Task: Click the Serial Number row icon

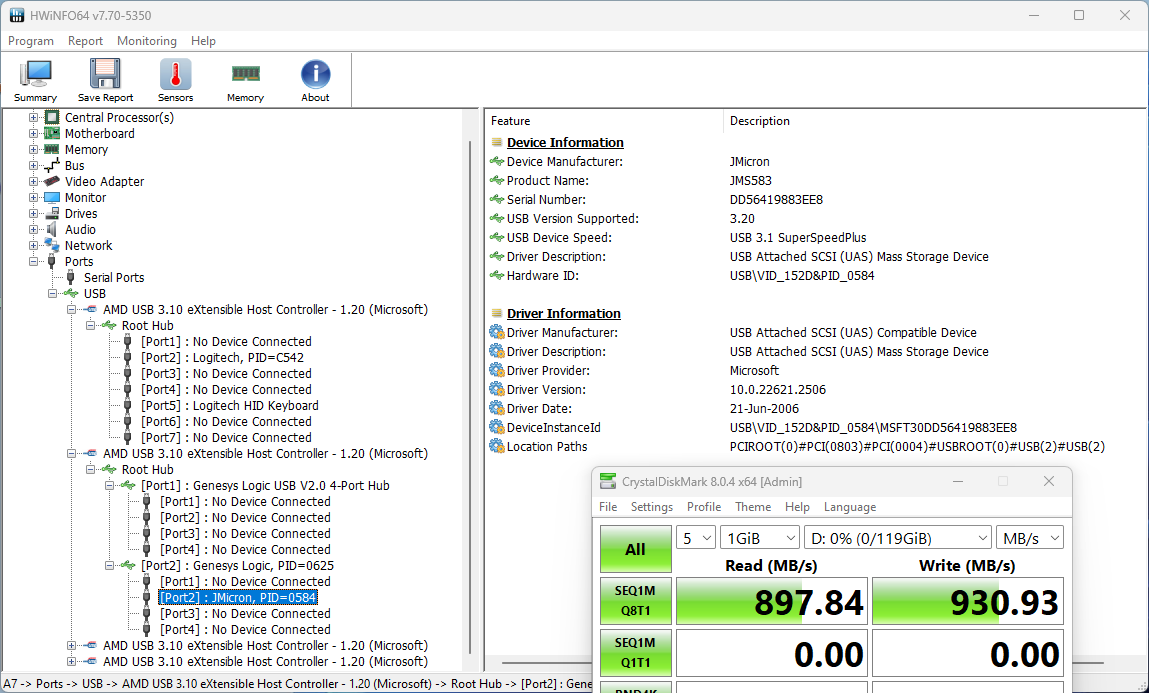Action: (x=497, y=199)
